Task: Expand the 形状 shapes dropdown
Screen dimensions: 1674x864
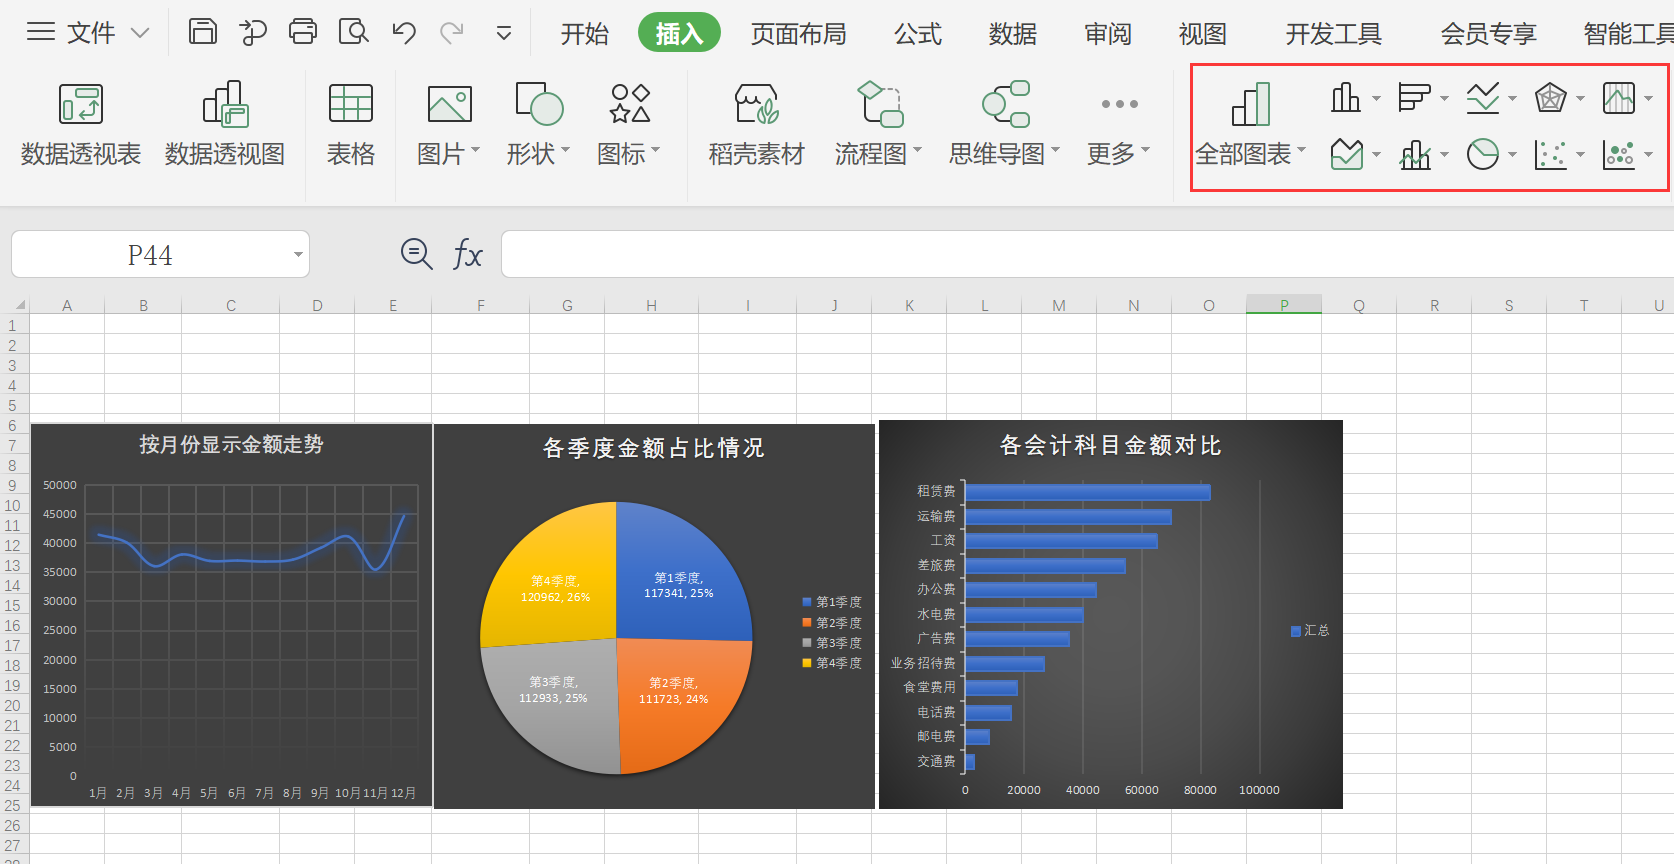Action: pos(566,151)
